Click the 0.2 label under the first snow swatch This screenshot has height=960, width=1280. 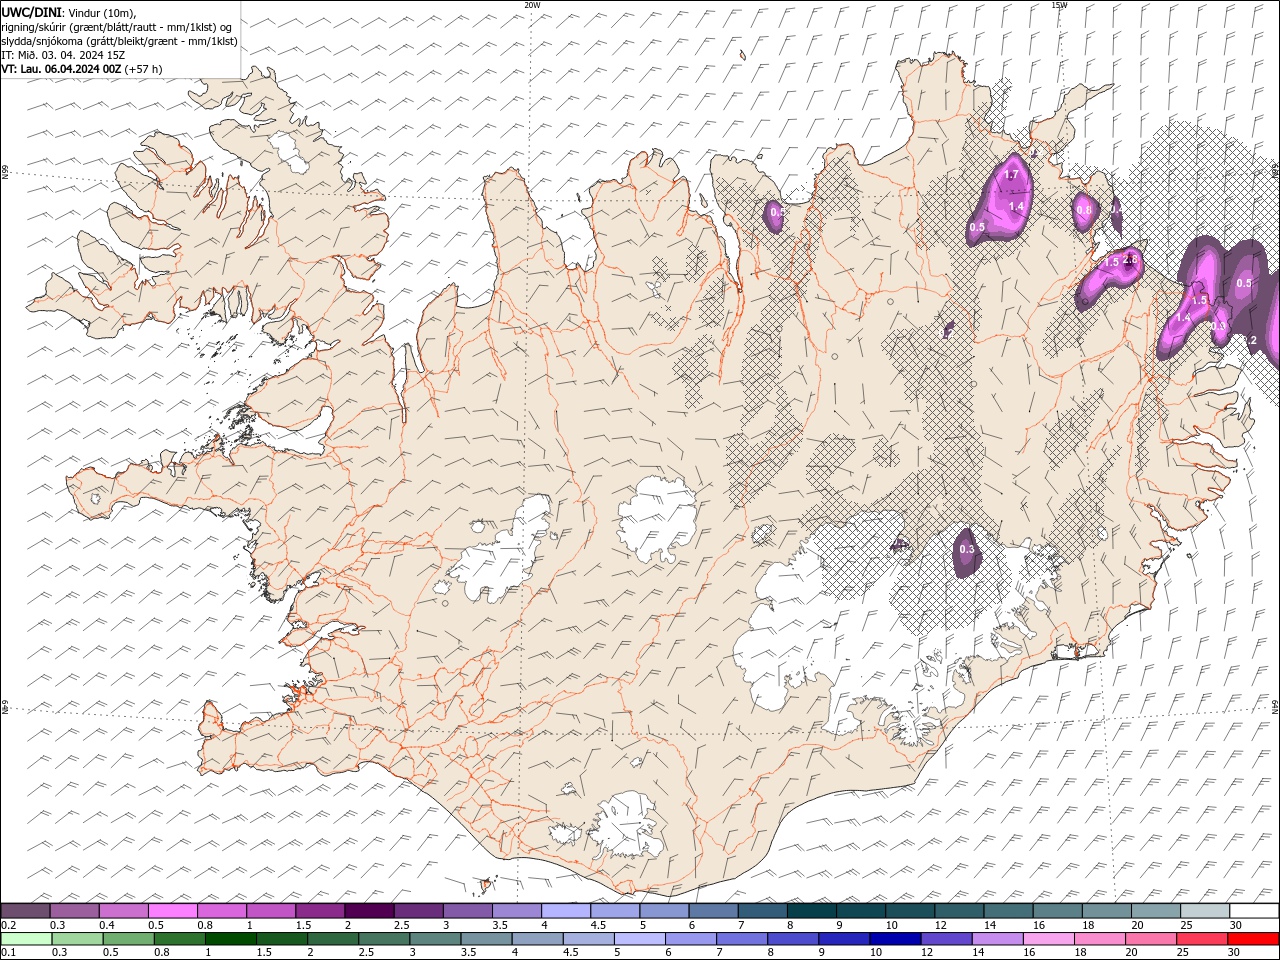pyautogui.click(x=8, y=925)
